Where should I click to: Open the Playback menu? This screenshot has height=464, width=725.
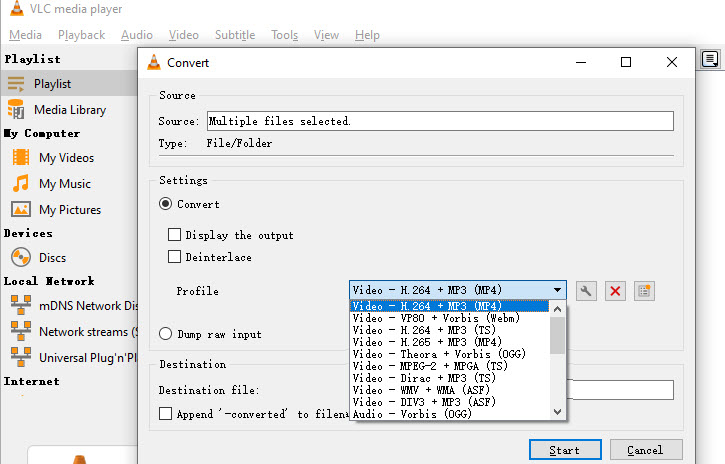[x=81, y=35]
